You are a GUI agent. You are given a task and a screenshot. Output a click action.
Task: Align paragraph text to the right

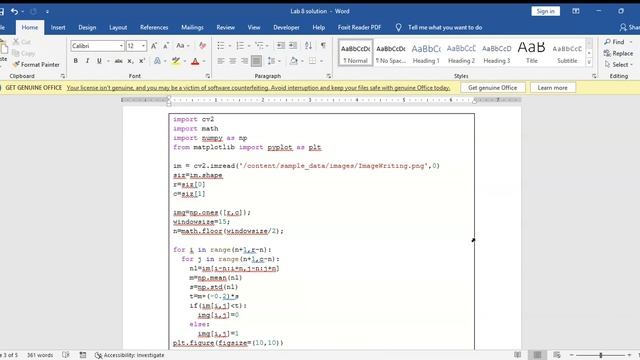click(x=244, y=61)
